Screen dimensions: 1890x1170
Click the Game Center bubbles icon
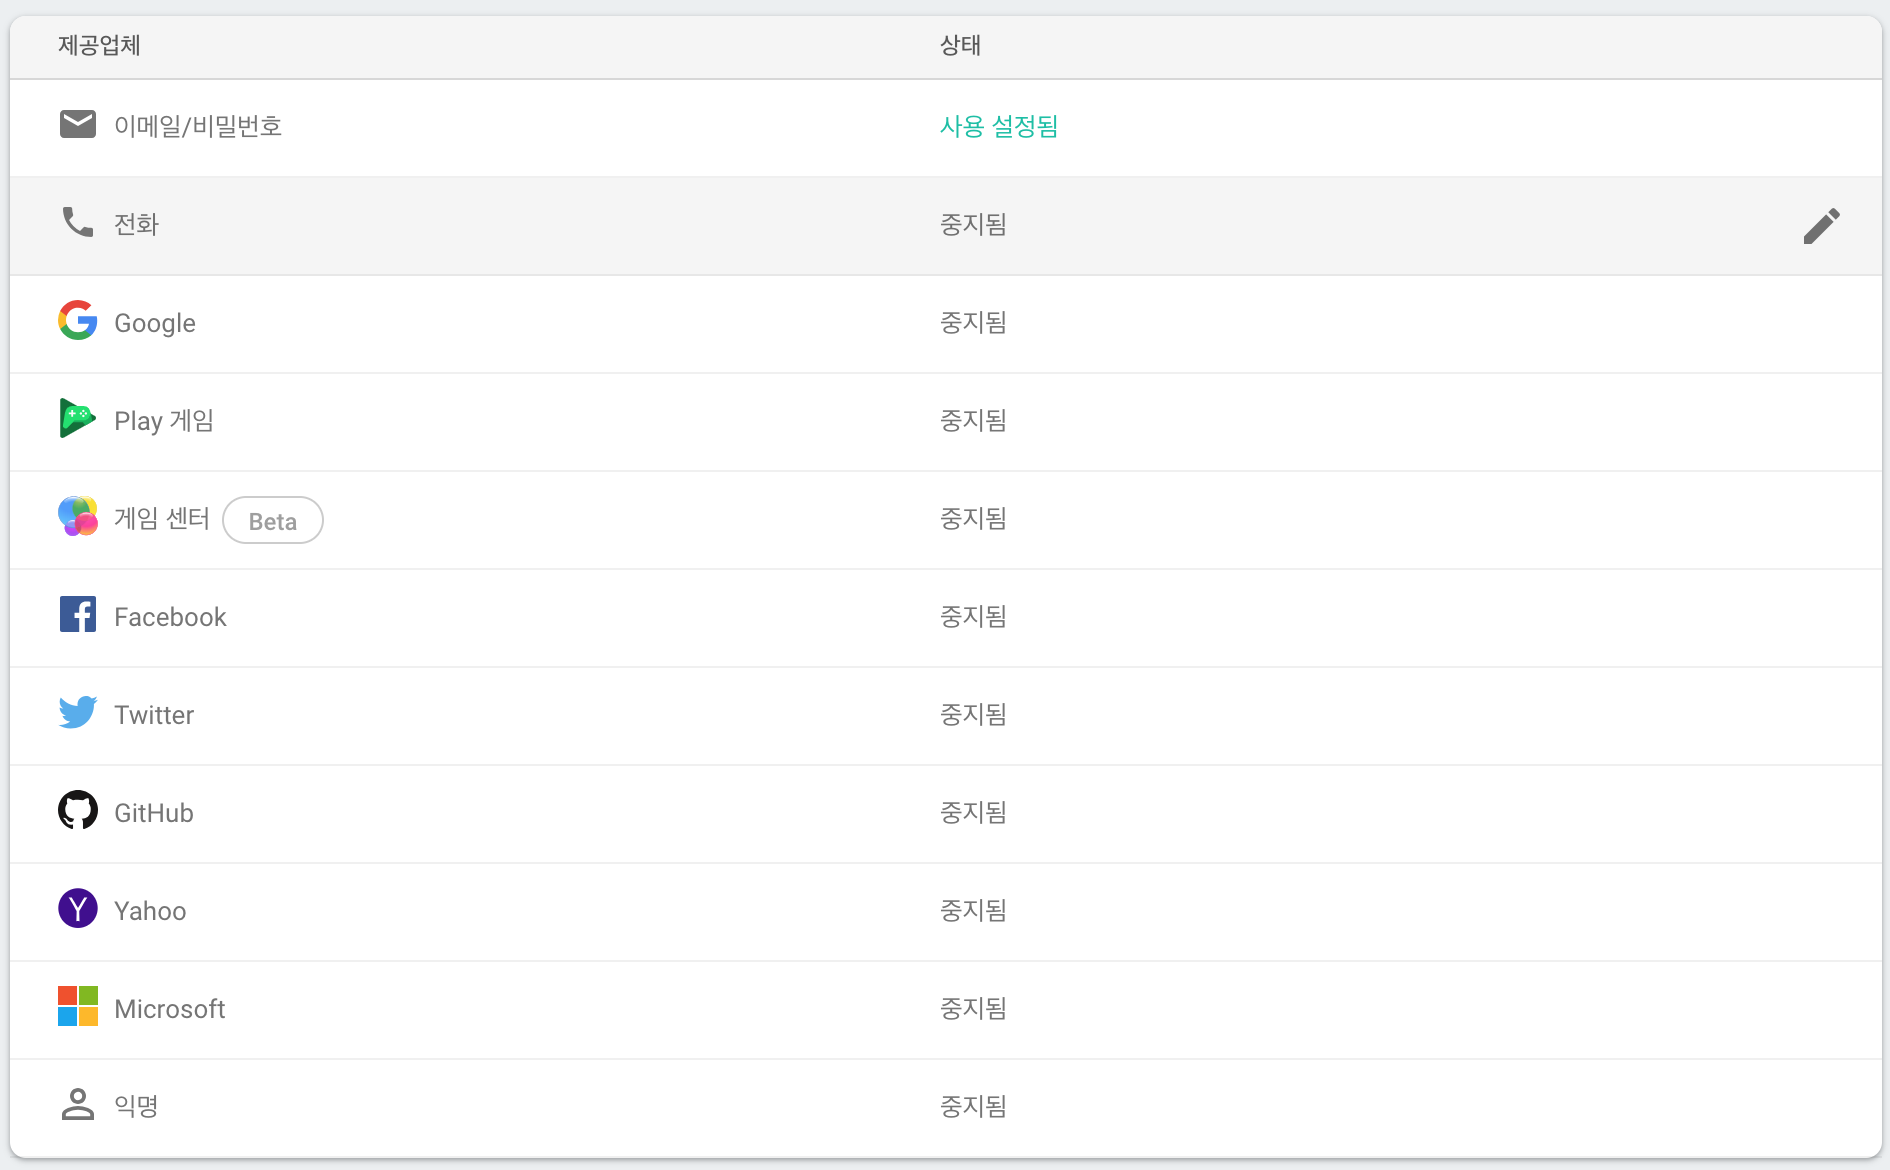tap(77, 517)
